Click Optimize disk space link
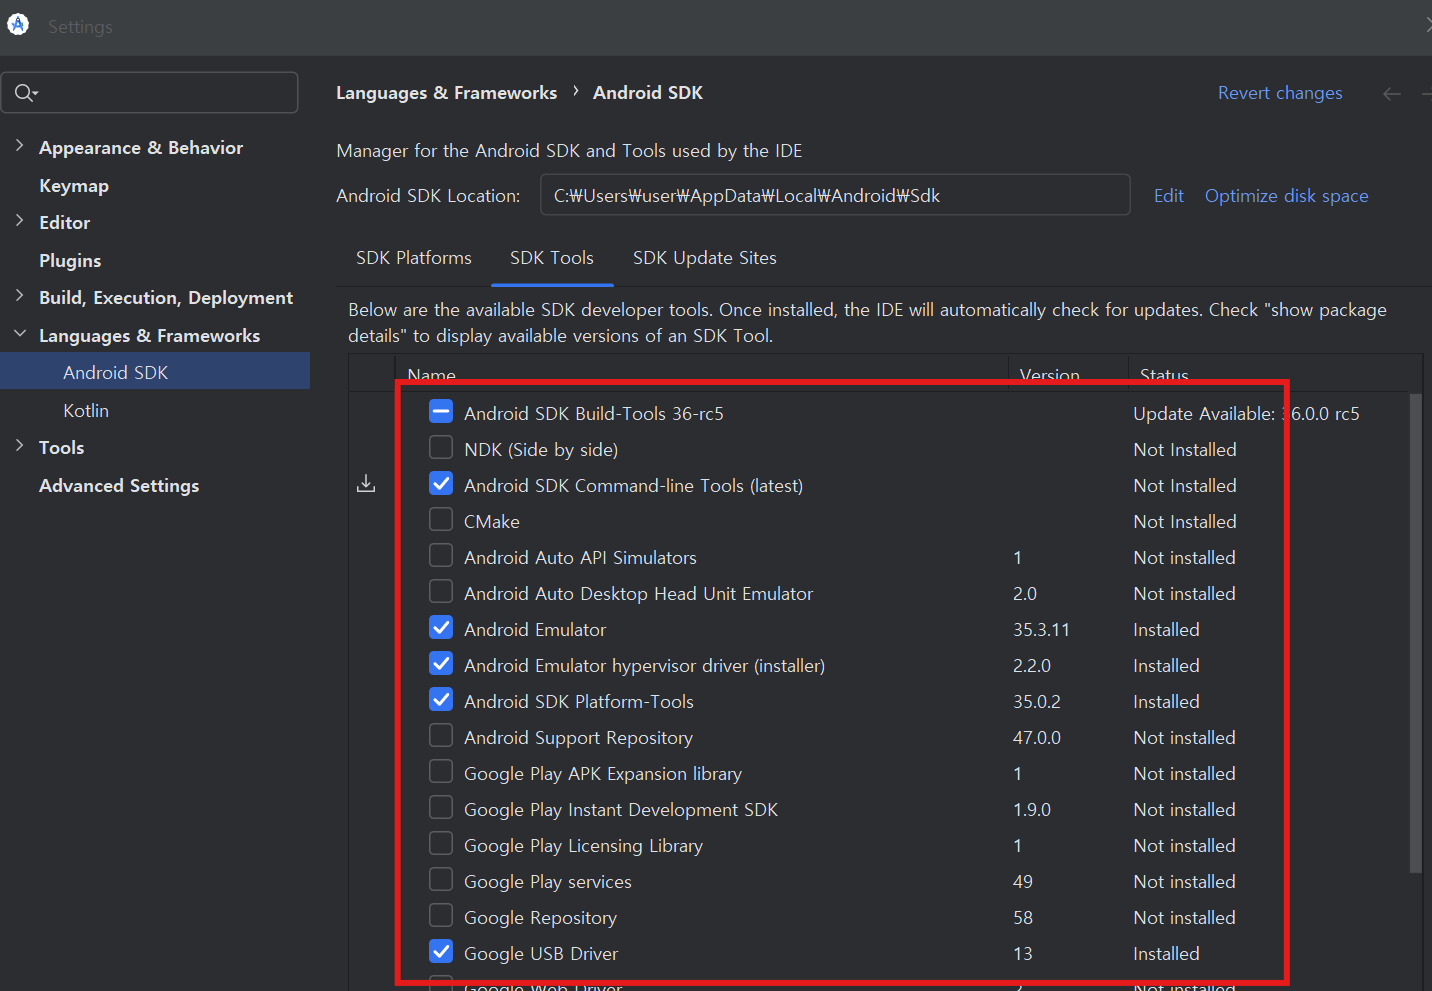1432x991 pixels. point(1287,196)
